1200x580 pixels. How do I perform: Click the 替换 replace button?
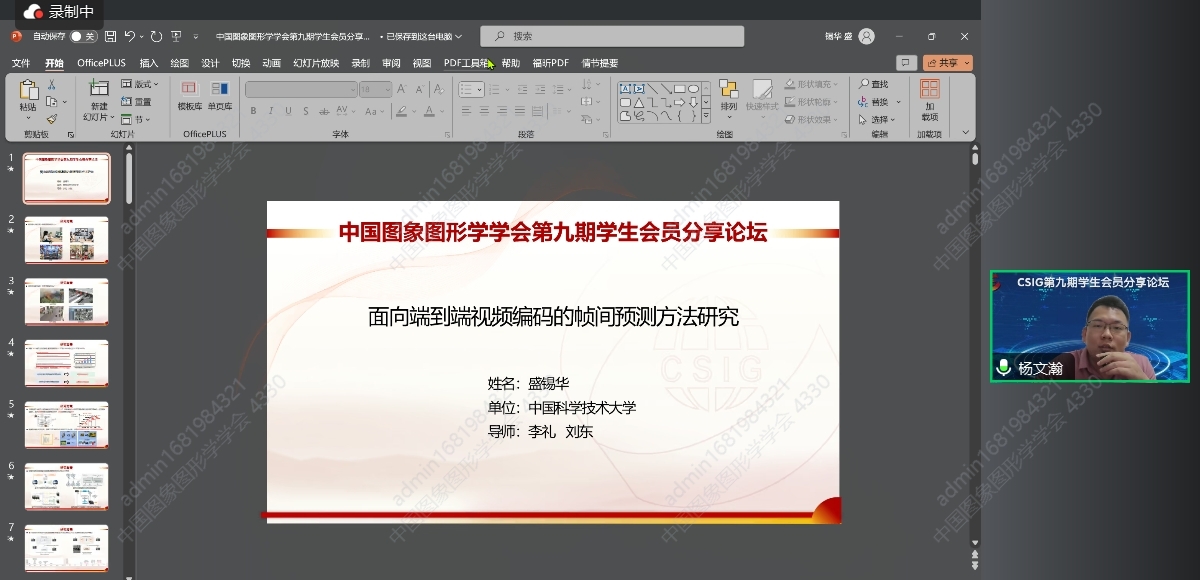[878, 102]
